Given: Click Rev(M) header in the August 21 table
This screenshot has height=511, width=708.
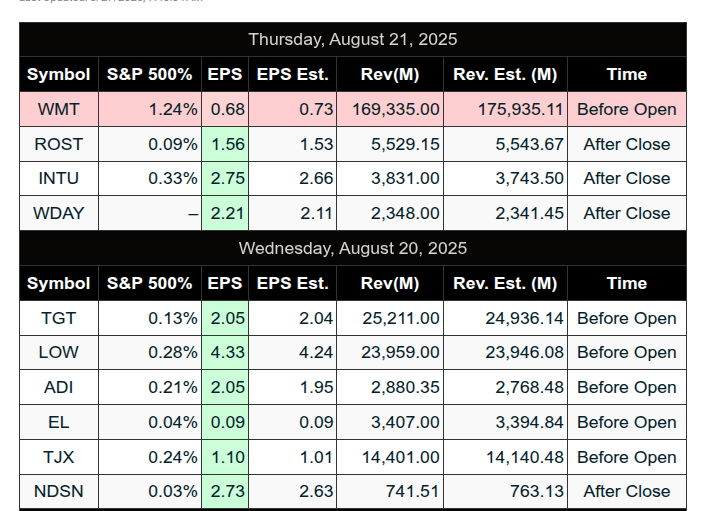Looking at the screenshot, I should pos(390,74).
